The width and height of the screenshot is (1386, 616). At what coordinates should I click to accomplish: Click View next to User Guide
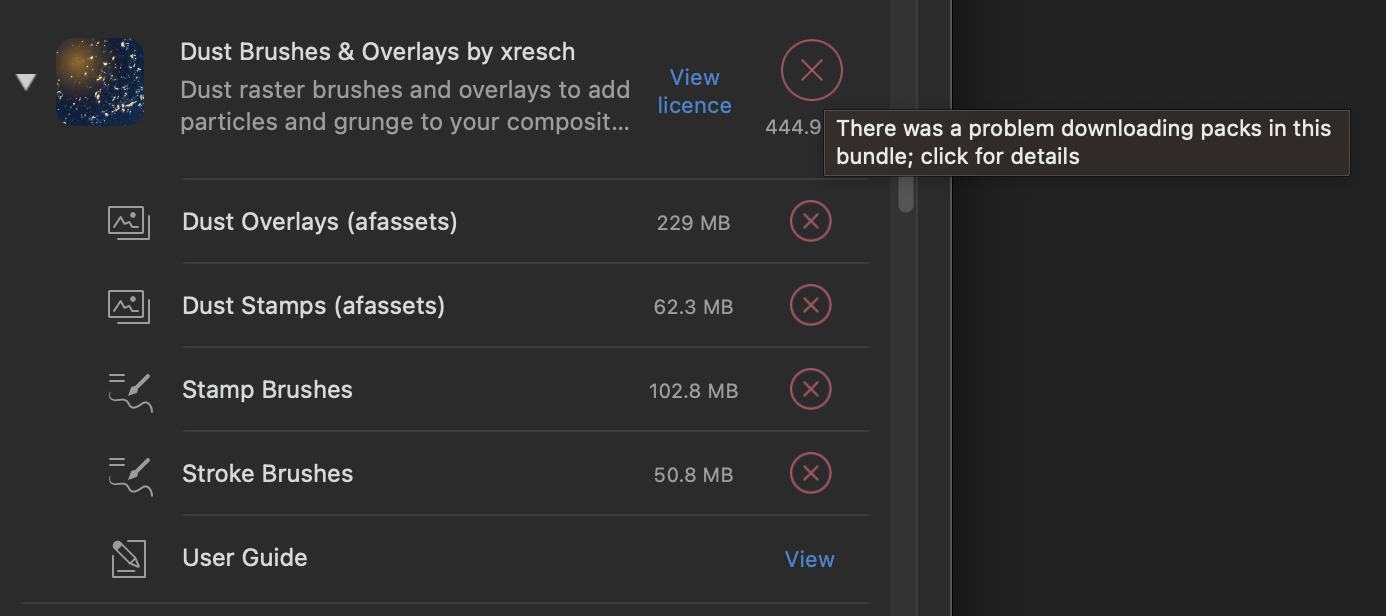coord(809,559)
